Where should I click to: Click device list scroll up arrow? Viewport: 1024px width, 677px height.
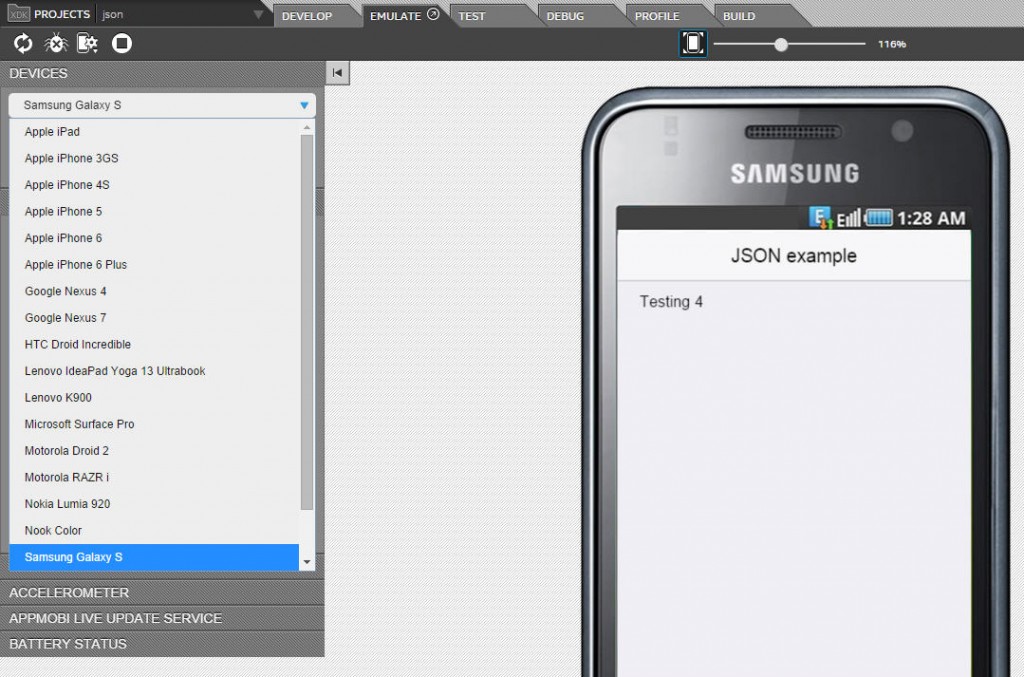tap(306, 128)
